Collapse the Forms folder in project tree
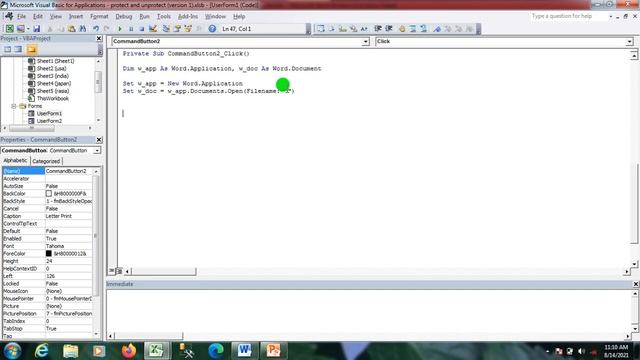The image size is (640, 360). 13,106
